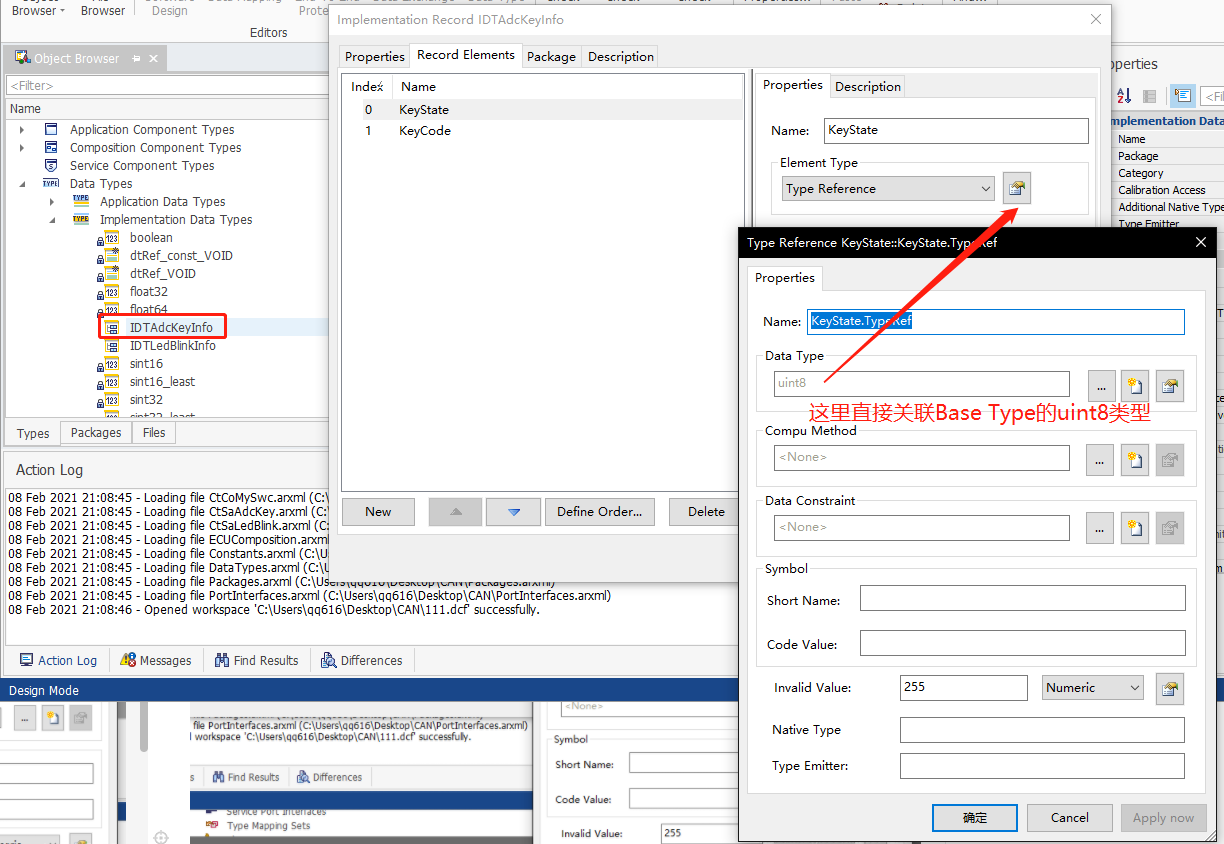Confirm Type Reference dialog with 确定
This screenshot has width=1224, height=844.
(x=975, y=817)
